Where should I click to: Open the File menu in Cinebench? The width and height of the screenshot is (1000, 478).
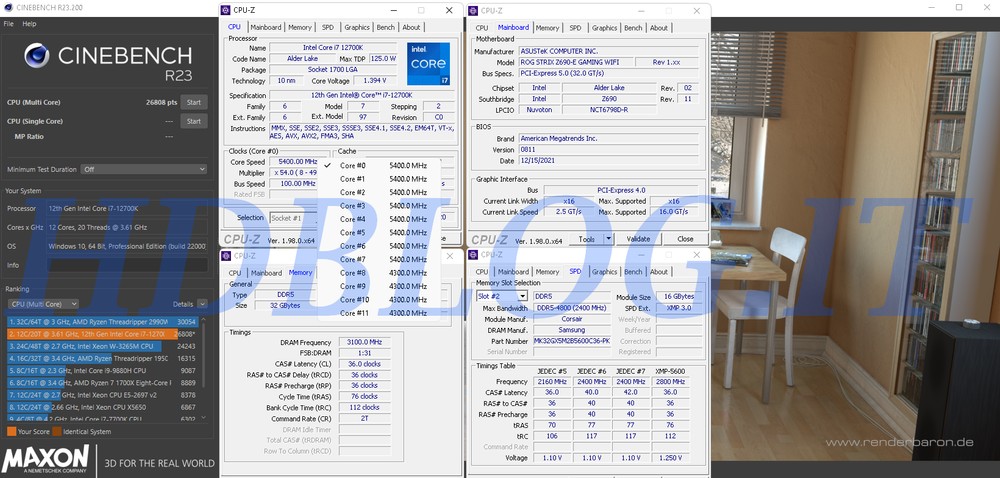pyautogui.click(x=9, y=23)
